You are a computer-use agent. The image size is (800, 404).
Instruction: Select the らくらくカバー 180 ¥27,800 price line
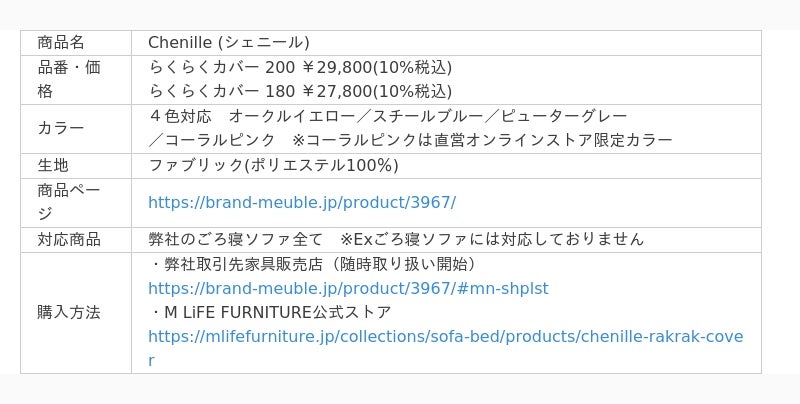click(x=300, y=91)
